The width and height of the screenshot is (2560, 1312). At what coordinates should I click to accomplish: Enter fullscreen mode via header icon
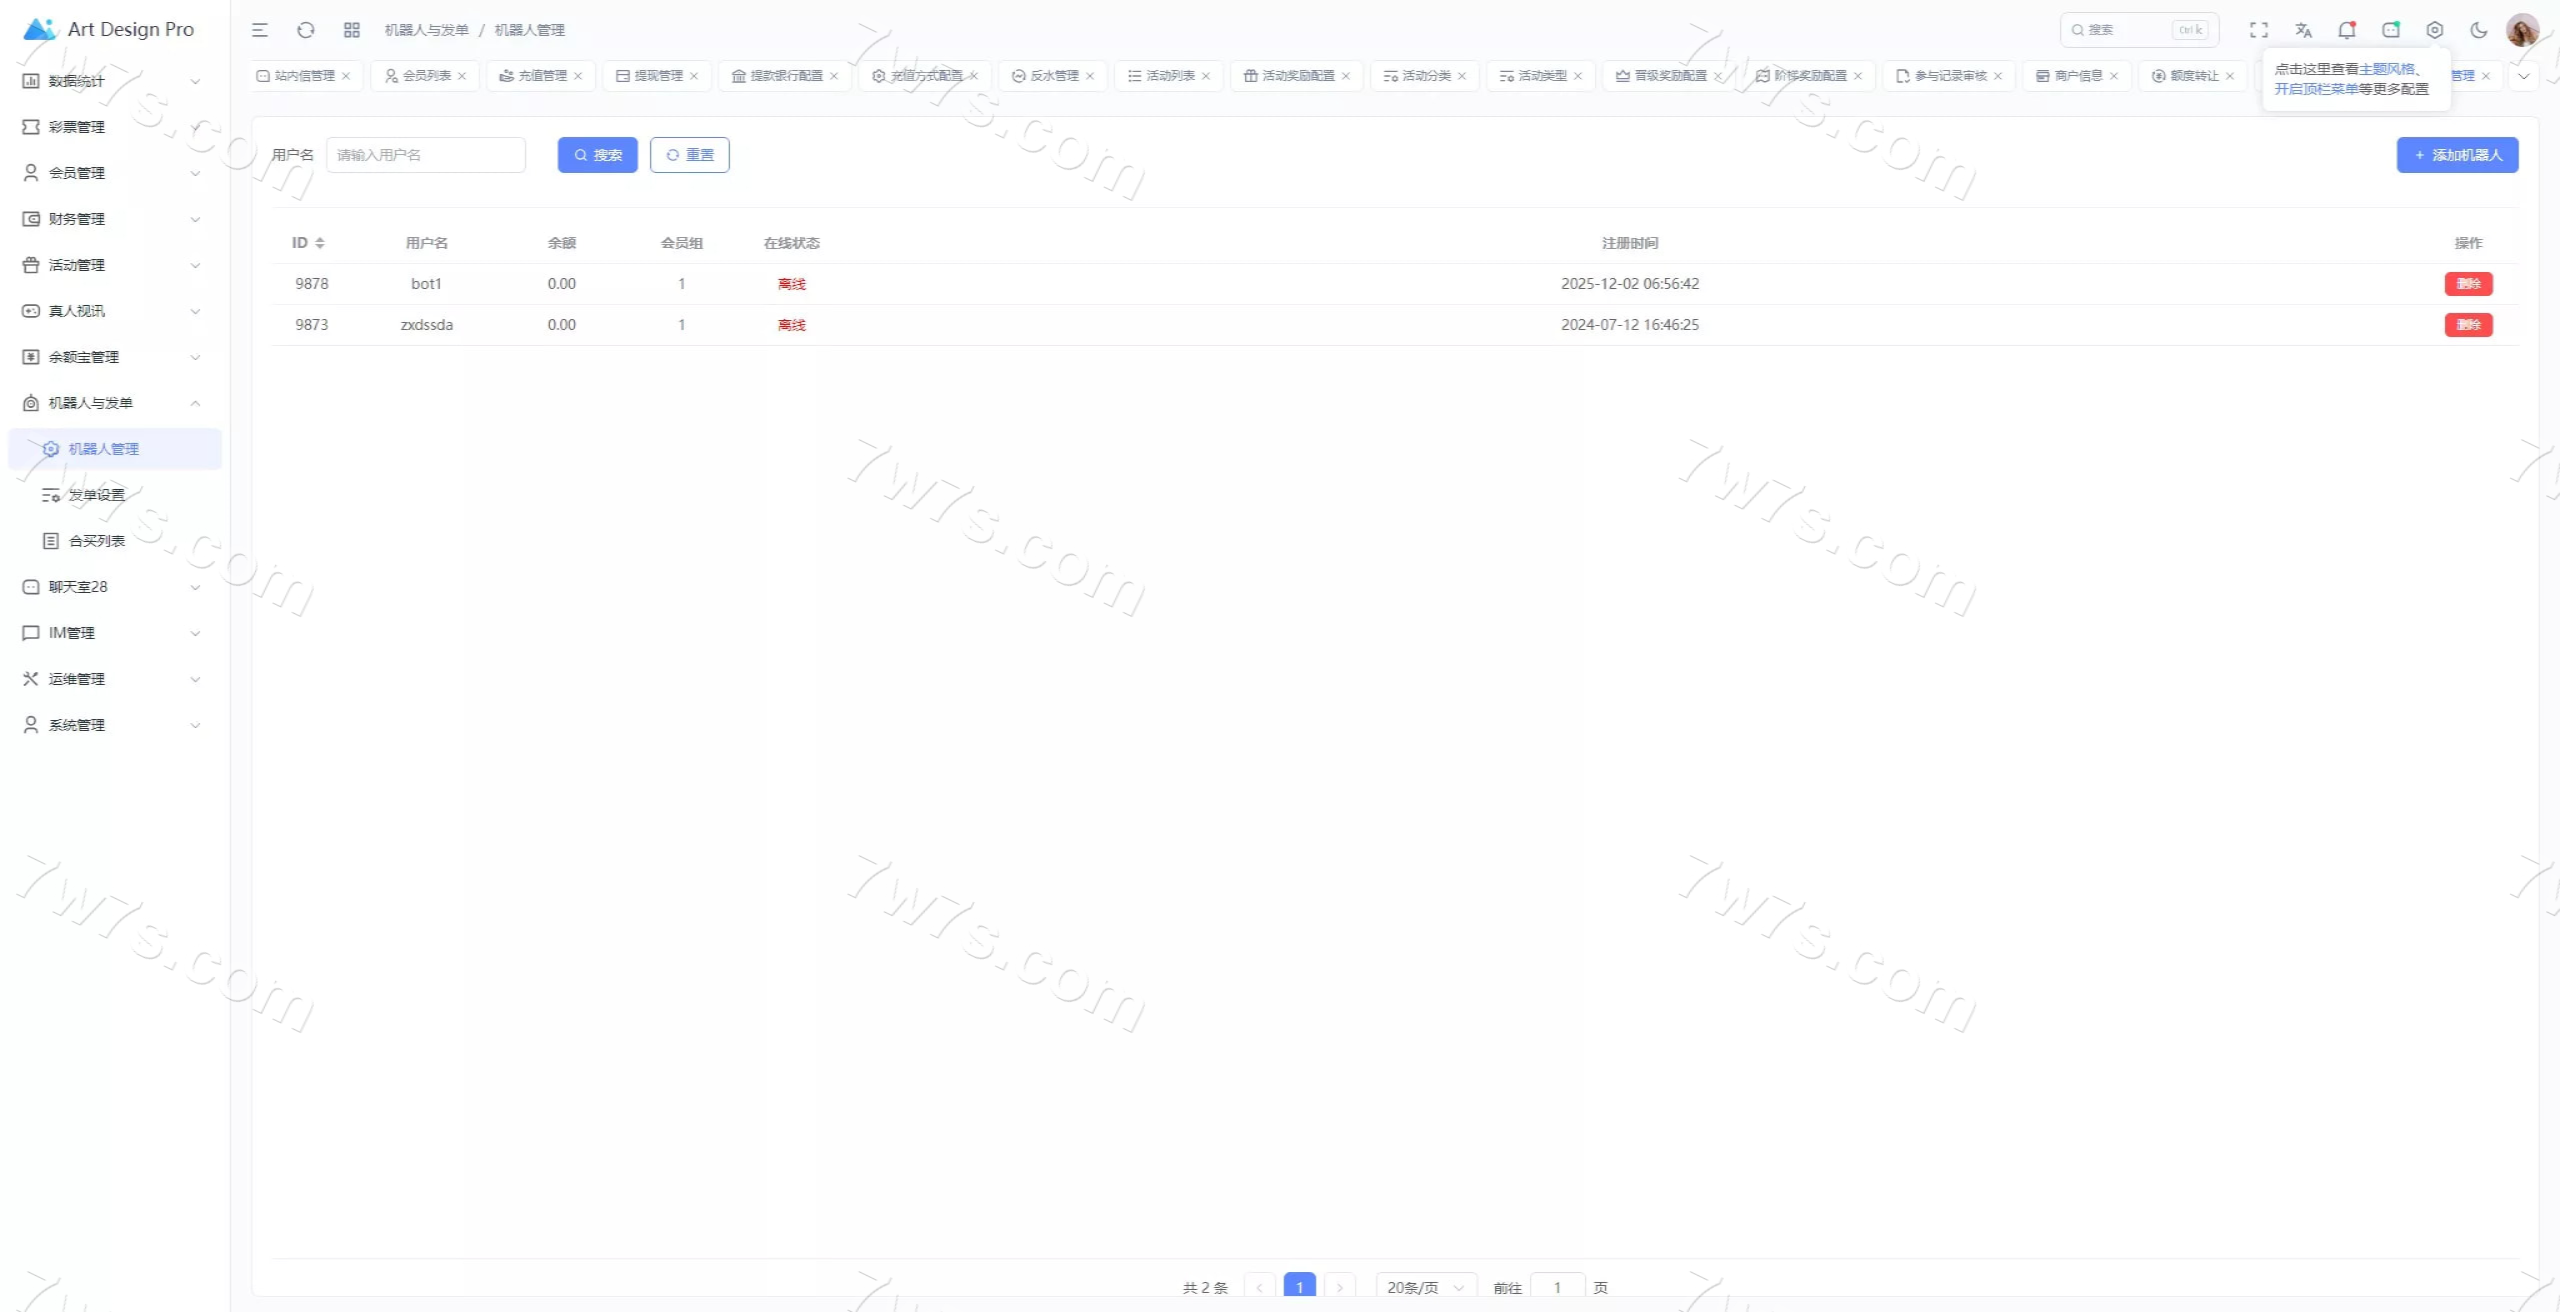click(x=2258, y=30)
